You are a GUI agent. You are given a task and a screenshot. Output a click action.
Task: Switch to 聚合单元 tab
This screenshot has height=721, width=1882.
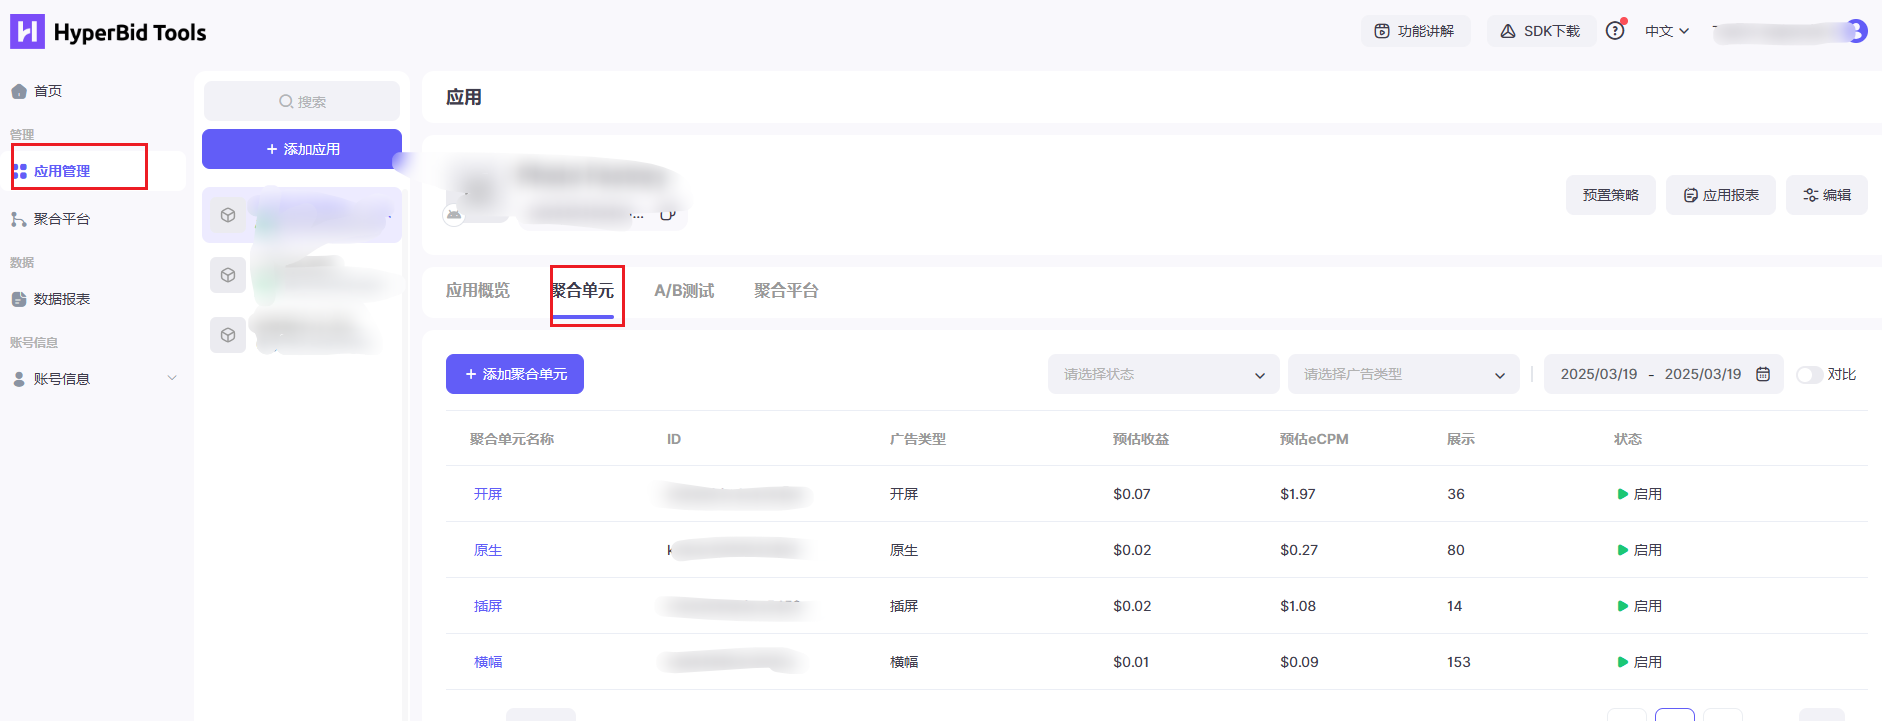click(583, 291)
